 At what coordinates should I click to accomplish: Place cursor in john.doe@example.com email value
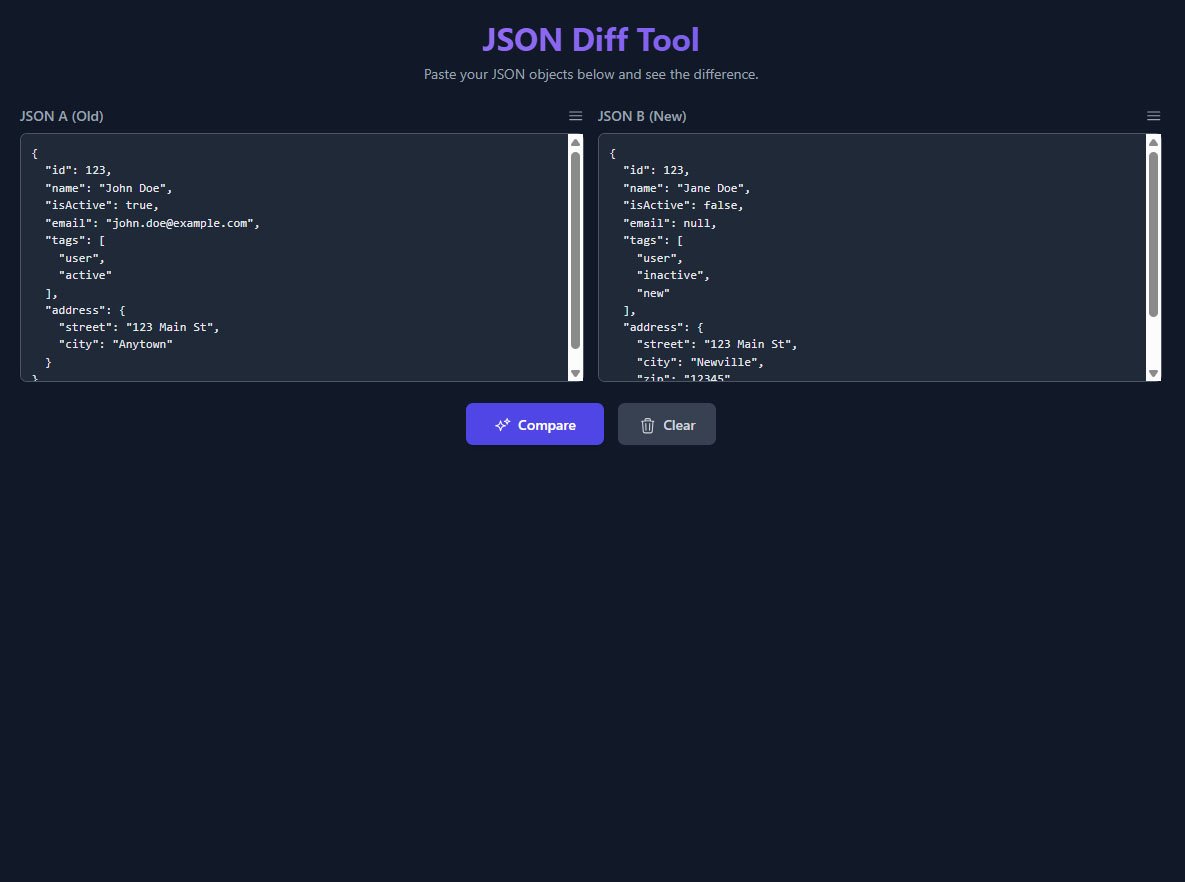tap(180, 223)
